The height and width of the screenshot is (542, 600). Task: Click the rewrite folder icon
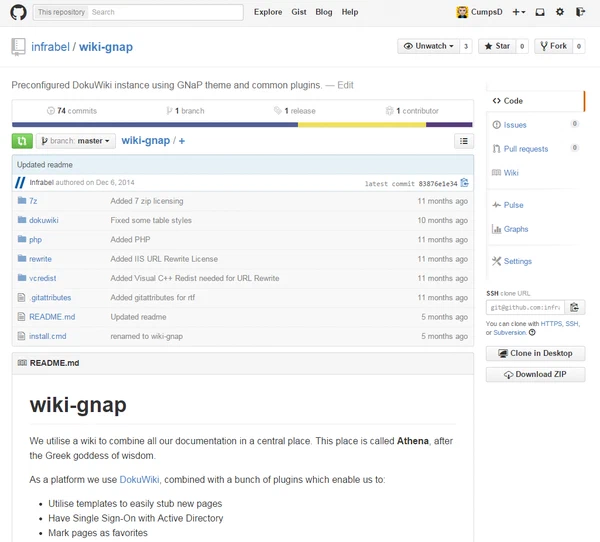(22, 259)
